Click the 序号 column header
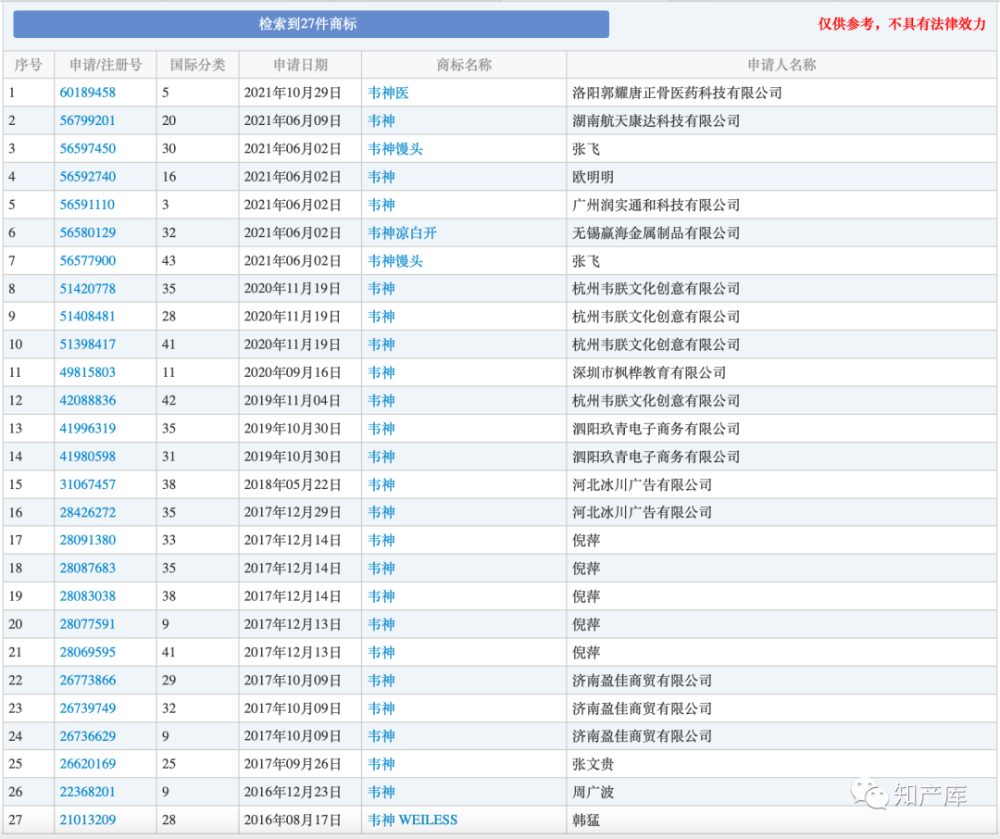Screen dimensions: 1000x839 tap(28, 64)
